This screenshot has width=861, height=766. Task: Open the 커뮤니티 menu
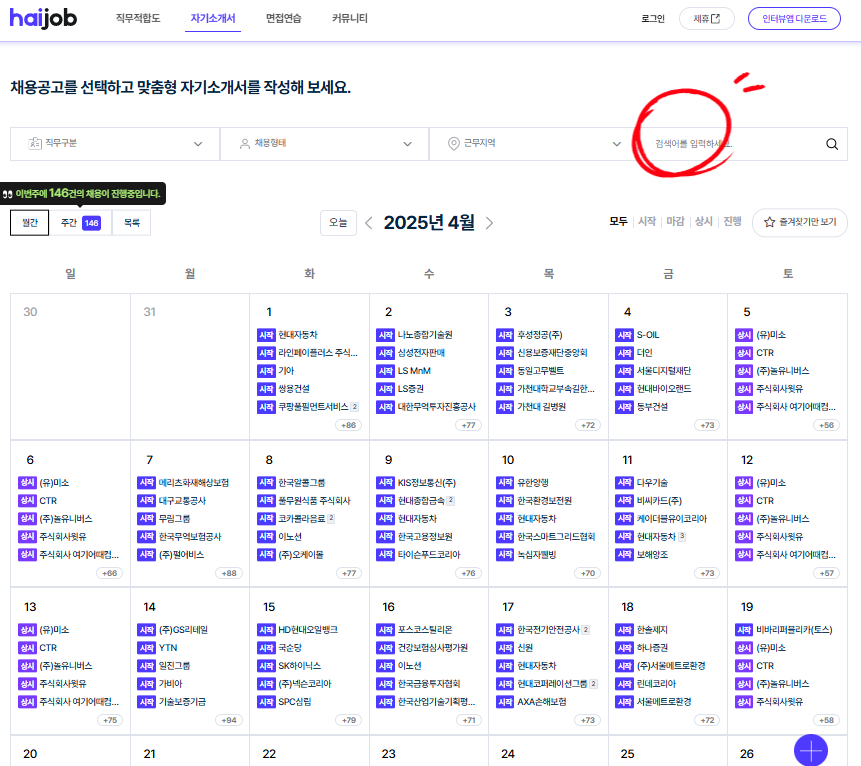[x=350, y=19]
